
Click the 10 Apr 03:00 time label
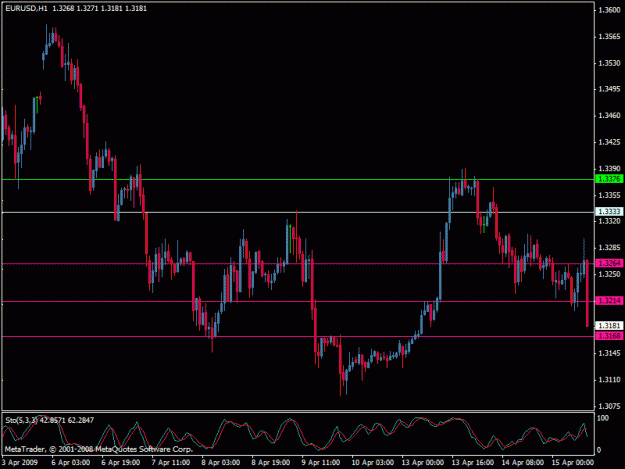(x=372, y=462)
